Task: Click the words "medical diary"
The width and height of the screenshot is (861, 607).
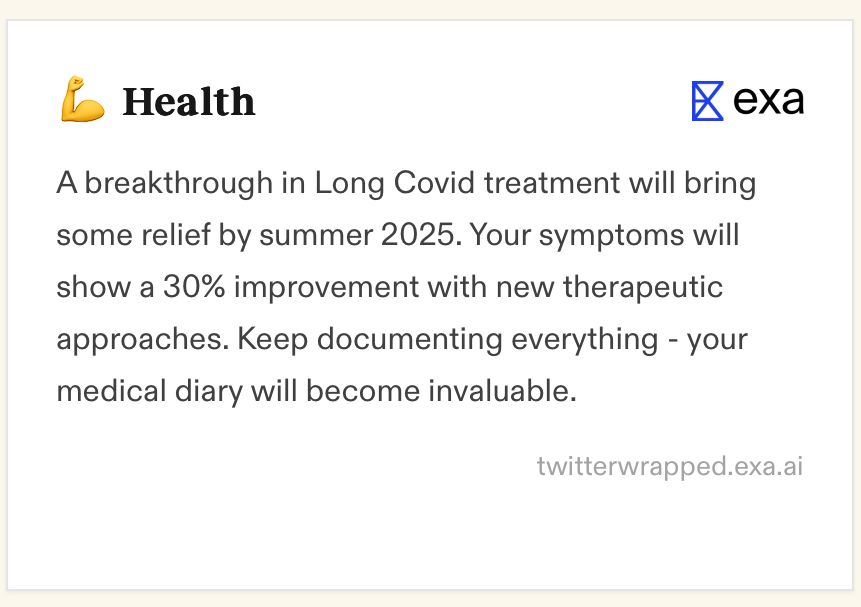Action: click(x=149, y=391)
